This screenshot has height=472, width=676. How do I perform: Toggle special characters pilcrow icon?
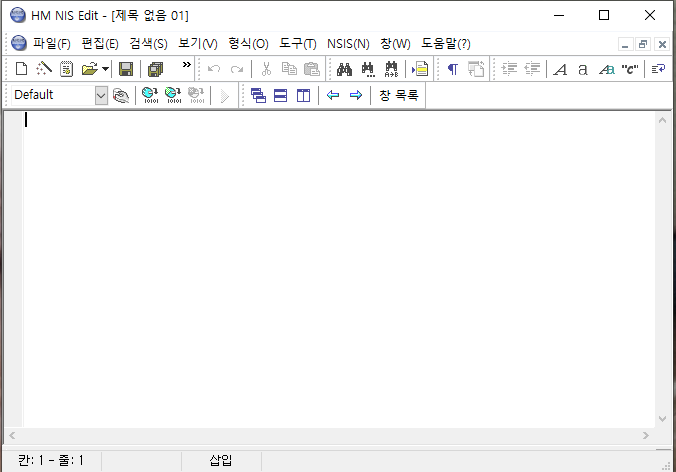[x=453, y=69]
